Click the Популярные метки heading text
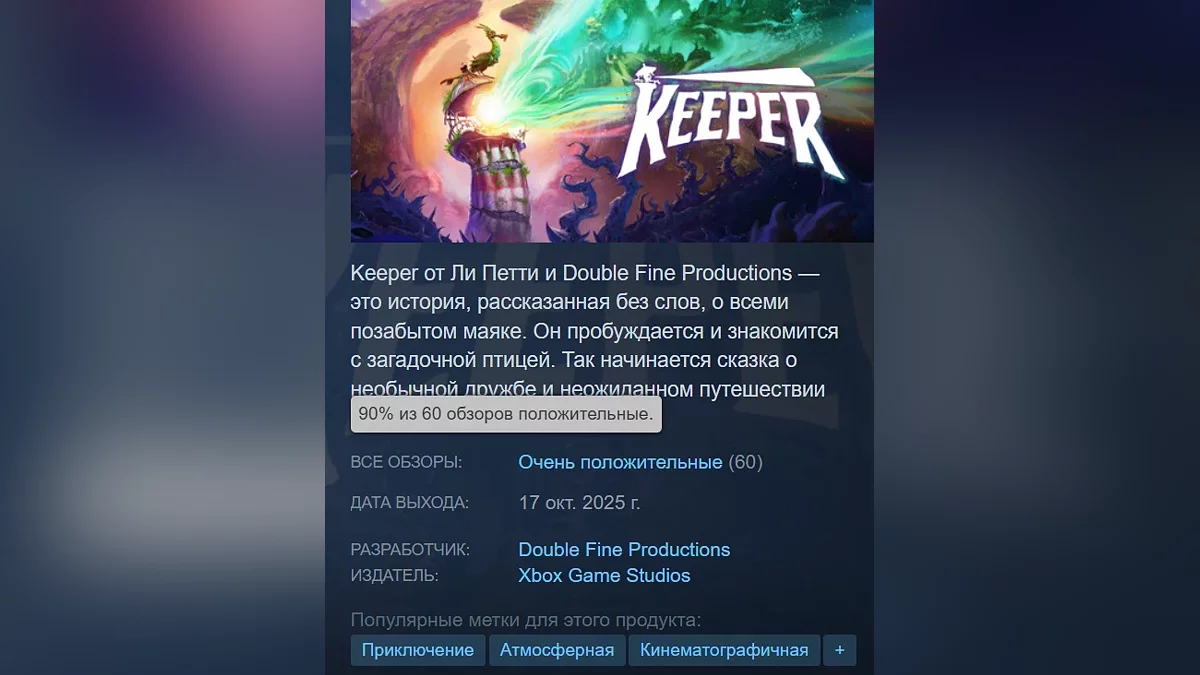This screenshot has width=1200, height=675. [526, 620]
